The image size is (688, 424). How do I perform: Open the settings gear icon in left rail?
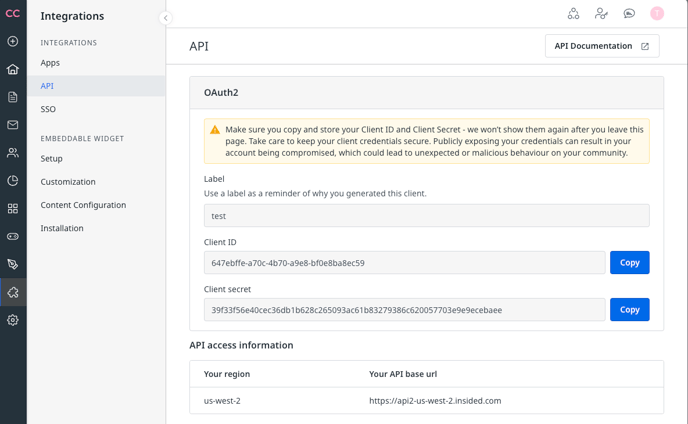13,320
